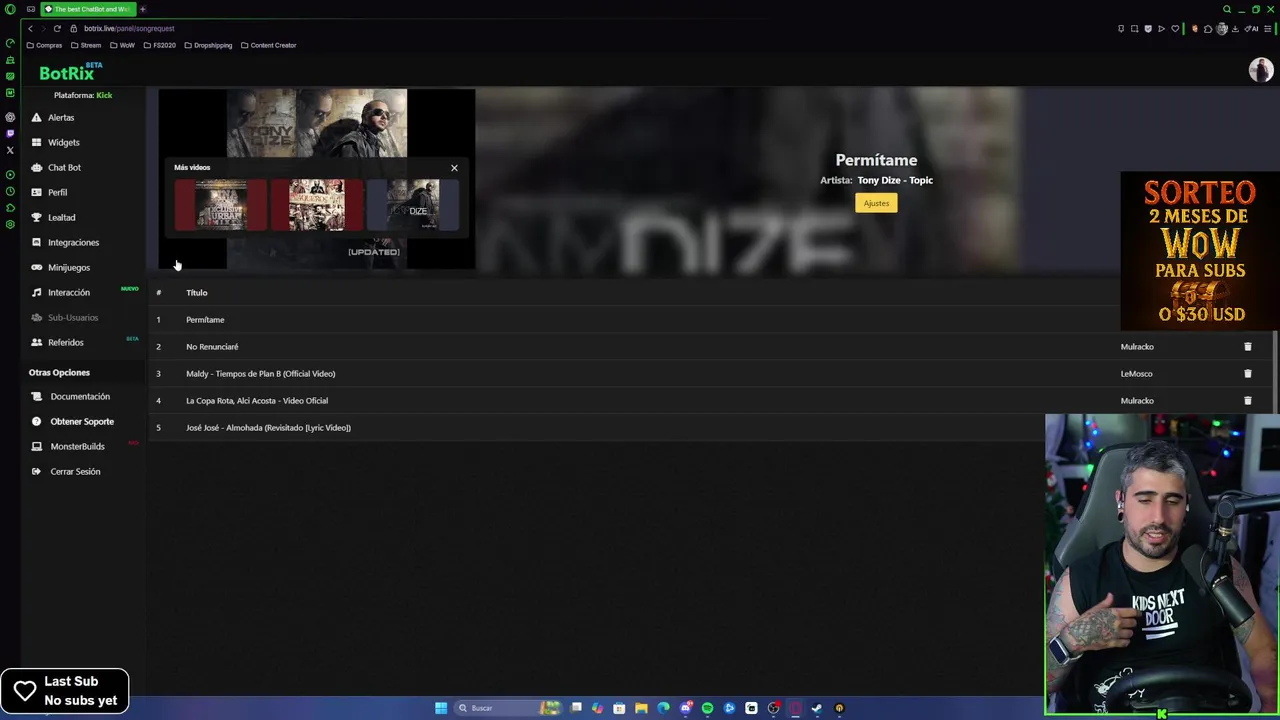Open browser downloads icon

point(1235,29)
